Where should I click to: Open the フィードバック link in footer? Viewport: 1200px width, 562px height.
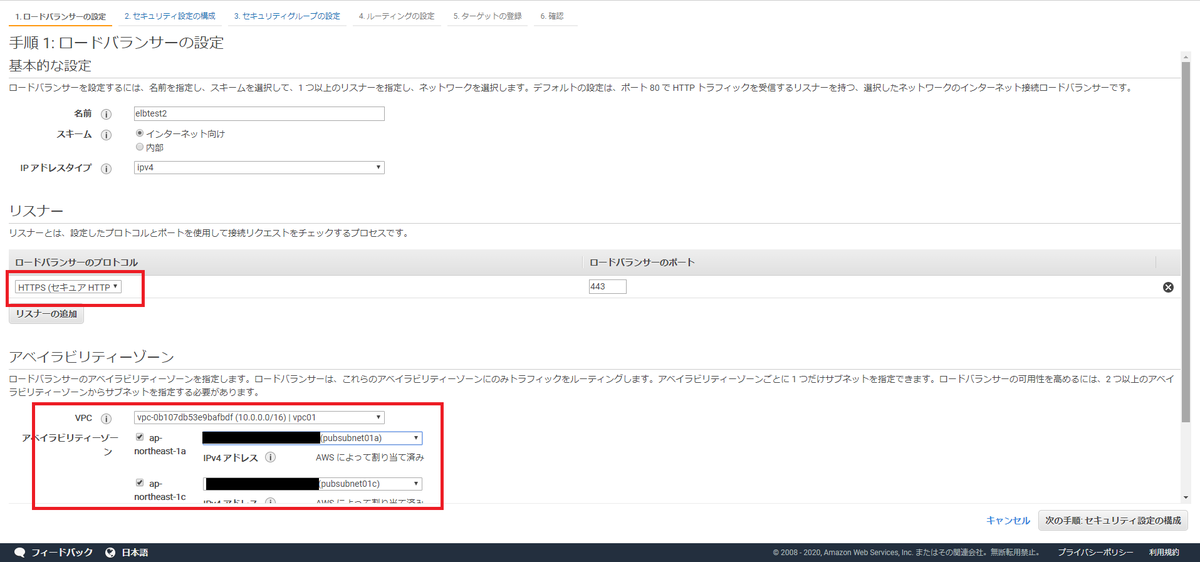[62, 552]
